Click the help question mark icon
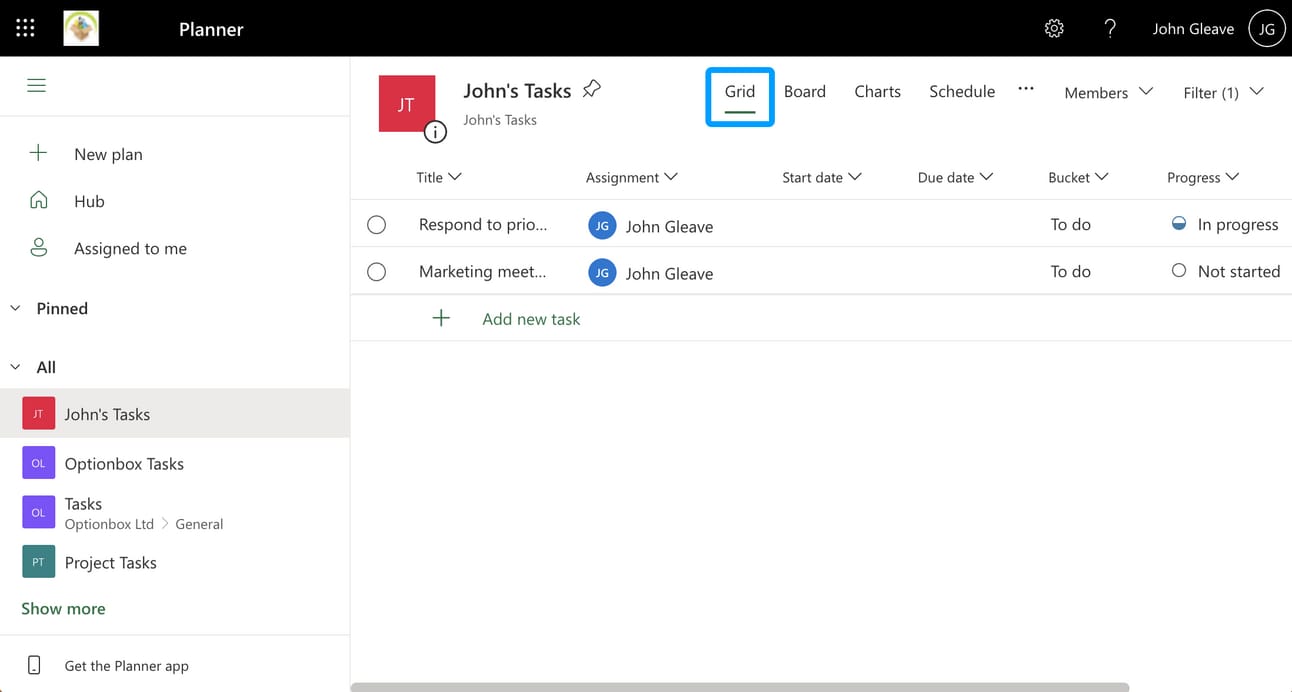 tap(1110, 29)
